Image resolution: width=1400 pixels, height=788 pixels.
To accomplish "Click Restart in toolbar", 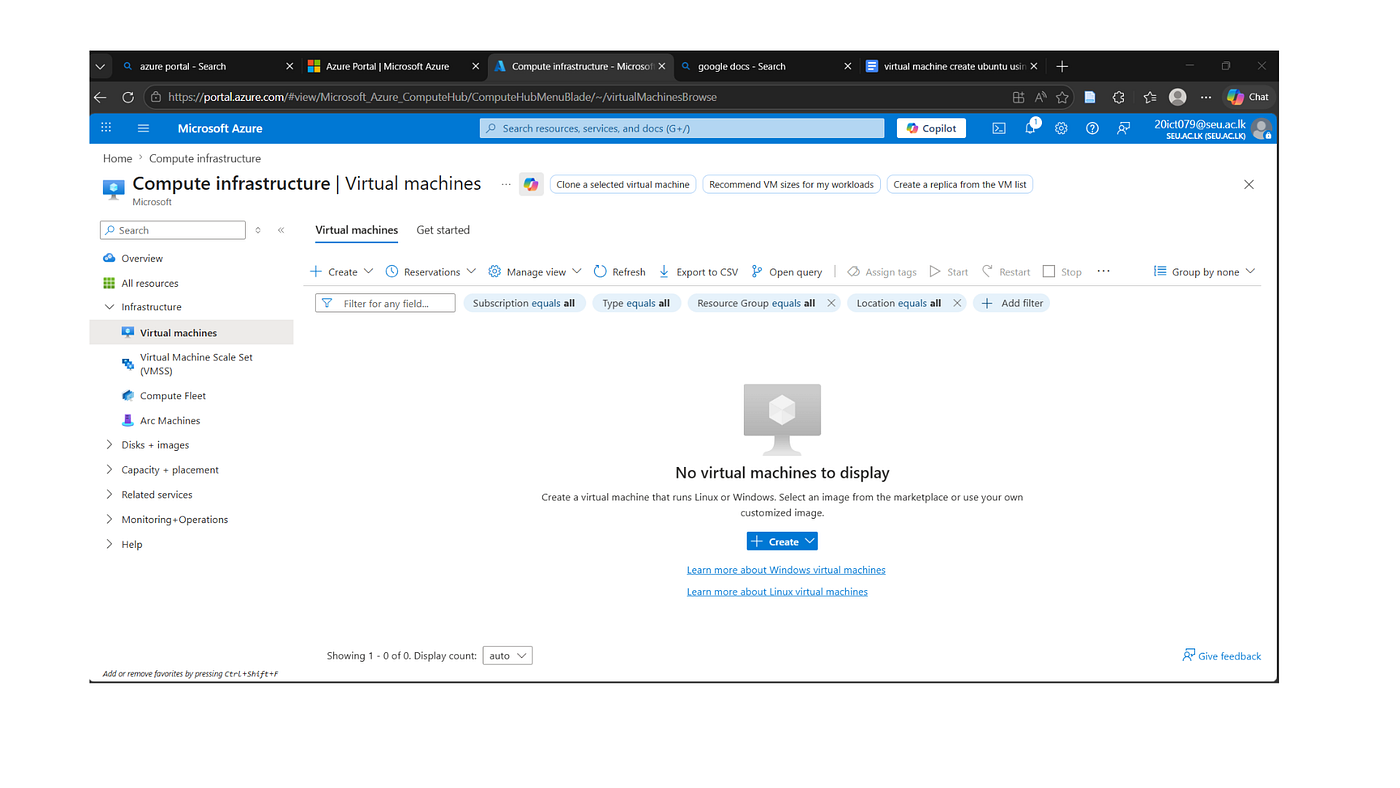I will (1006, 272).
